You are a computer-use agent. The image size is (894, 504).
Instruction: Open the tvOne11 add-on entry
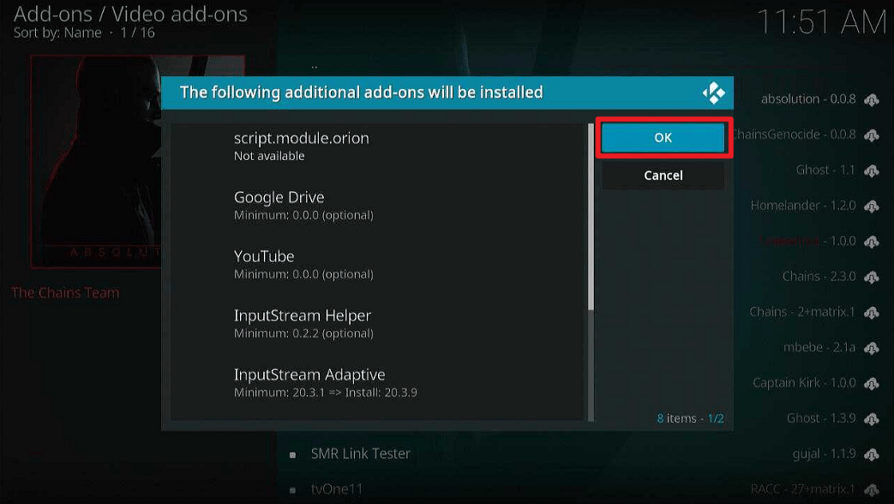(x=336, y=489)
